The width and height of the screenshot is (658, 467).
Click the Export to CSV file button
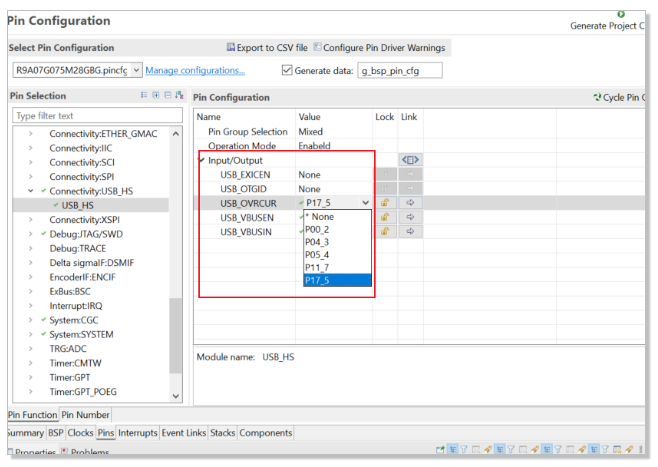[267, 47]
